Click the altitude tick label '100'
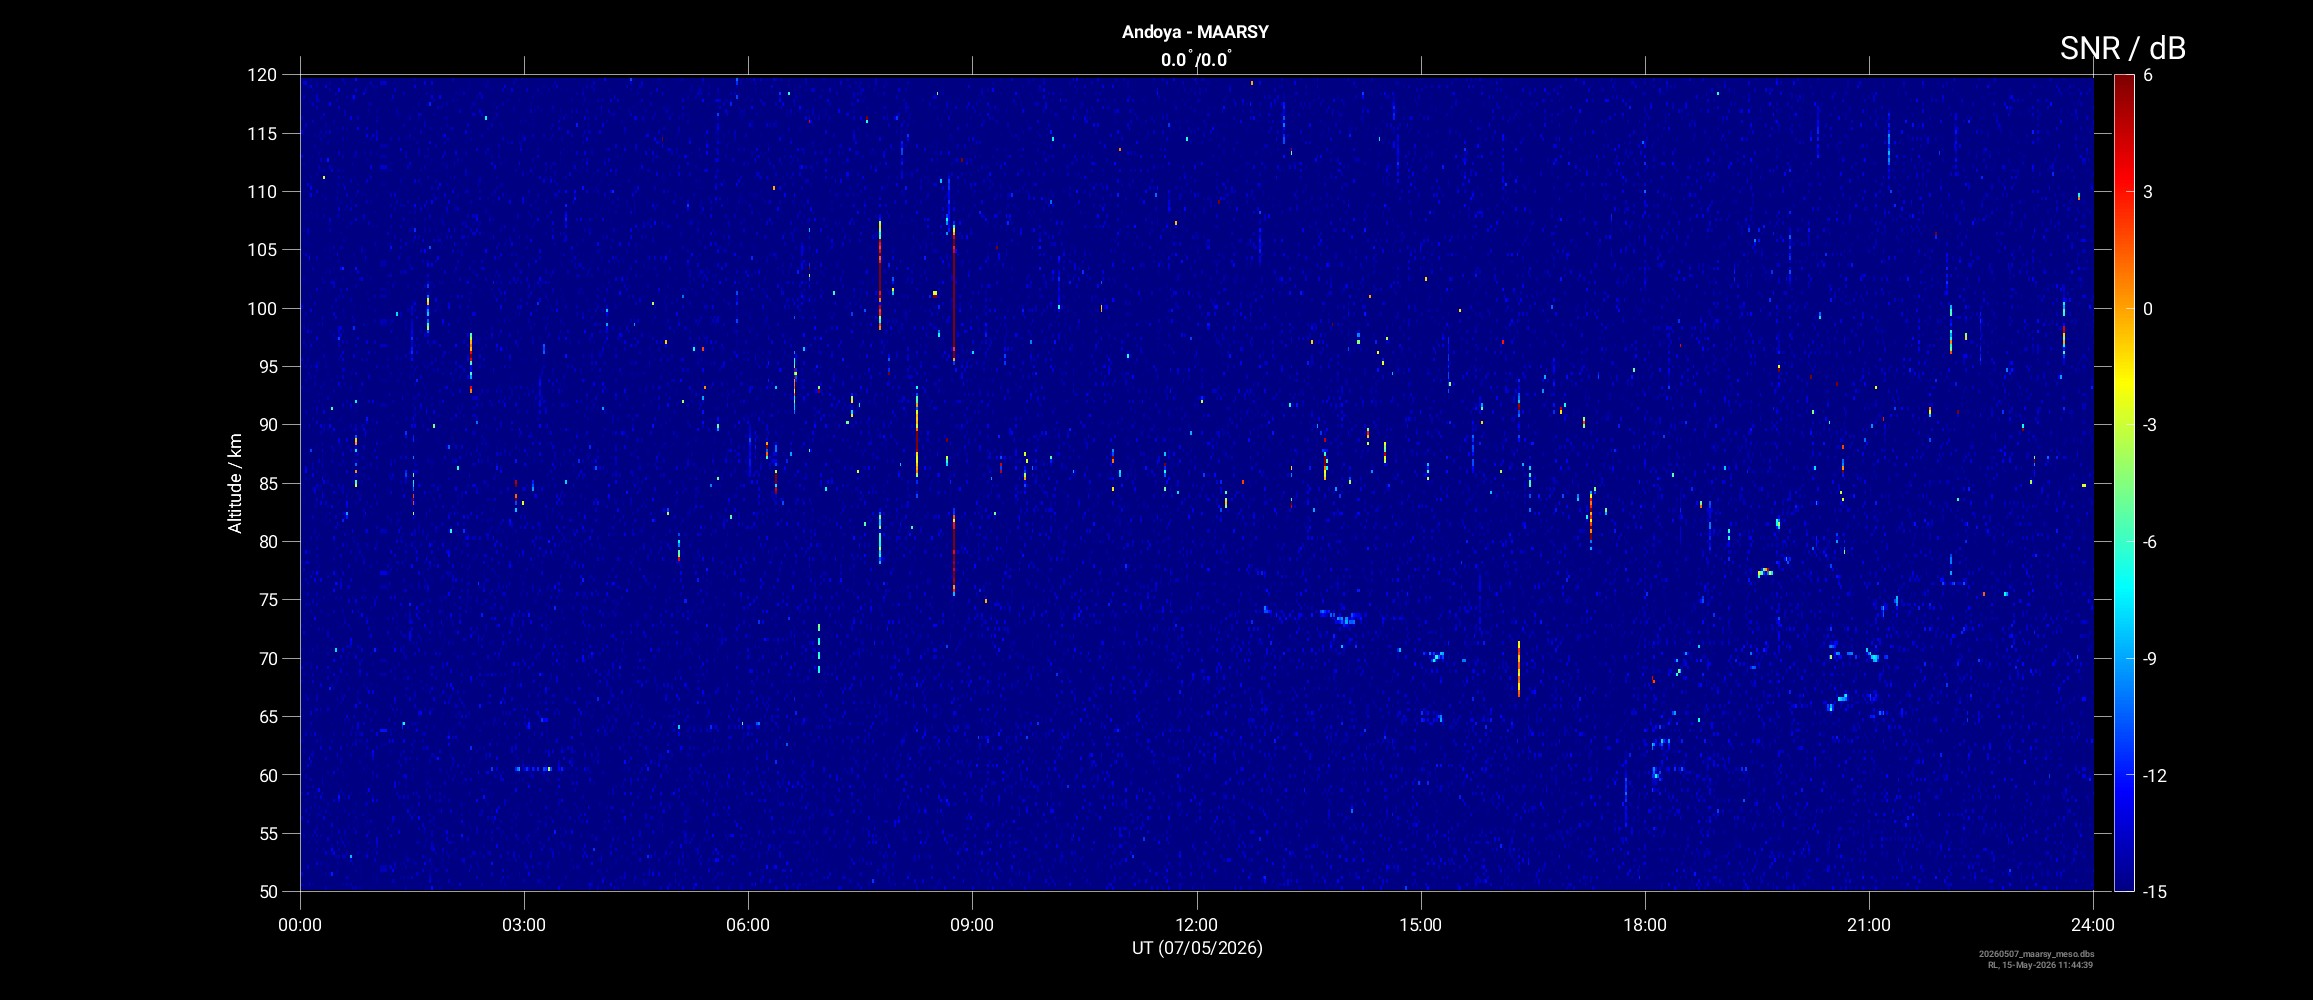 tap(261, 308)
